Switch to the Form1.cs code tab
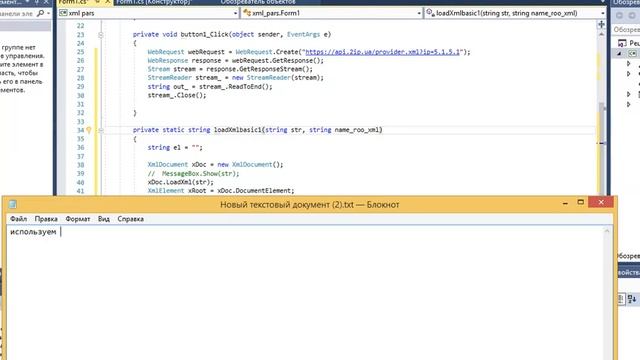640x360 pixels. pyautogui.click(x=73, y=2)
